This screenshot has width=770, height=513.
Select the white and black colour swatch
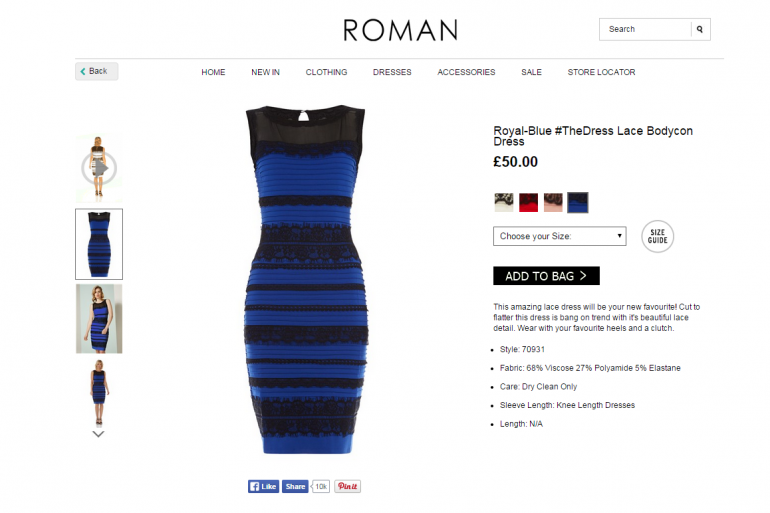(x=504, y=202)
